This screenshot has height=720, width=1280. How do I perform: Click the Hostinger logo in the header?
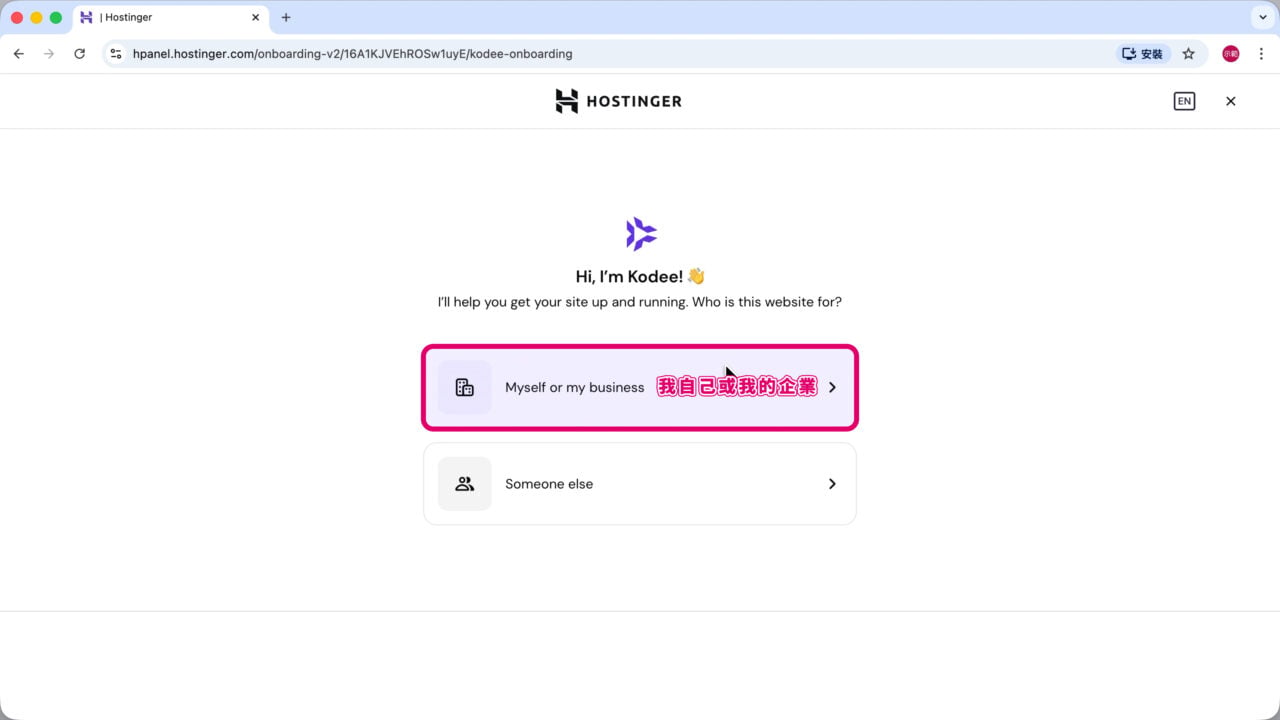pos(618,101)
